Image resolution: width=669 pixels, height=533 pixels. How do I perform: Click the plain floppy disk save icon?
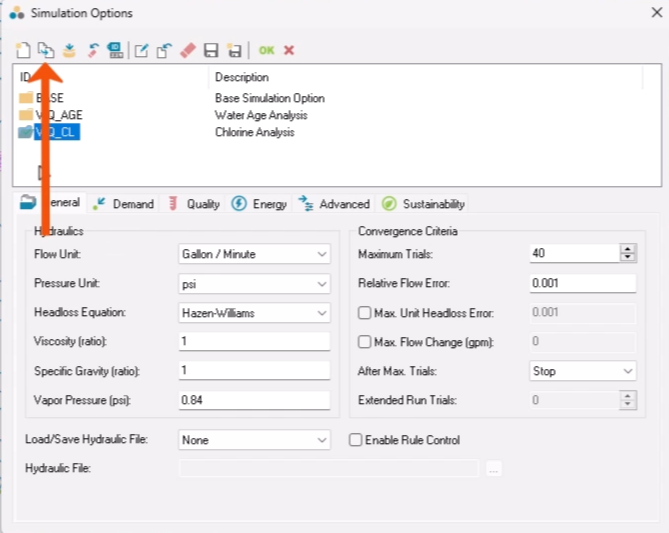click(211, 50)
